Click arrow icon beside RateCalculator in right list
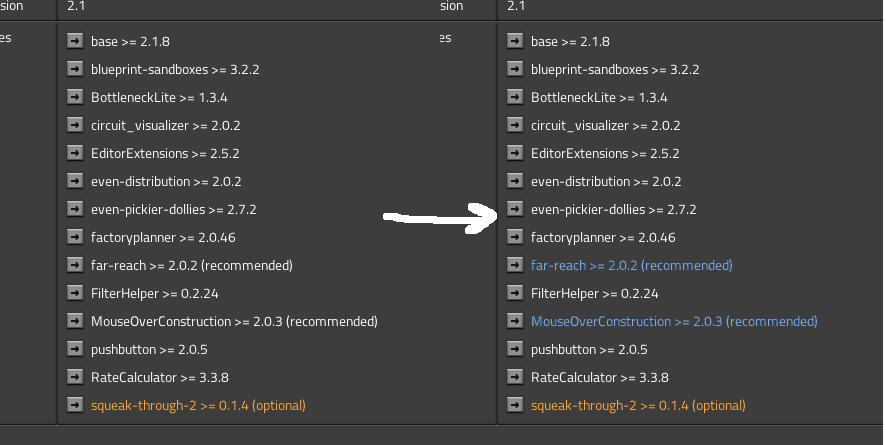 pyautogui.click(x=515, y=377)
